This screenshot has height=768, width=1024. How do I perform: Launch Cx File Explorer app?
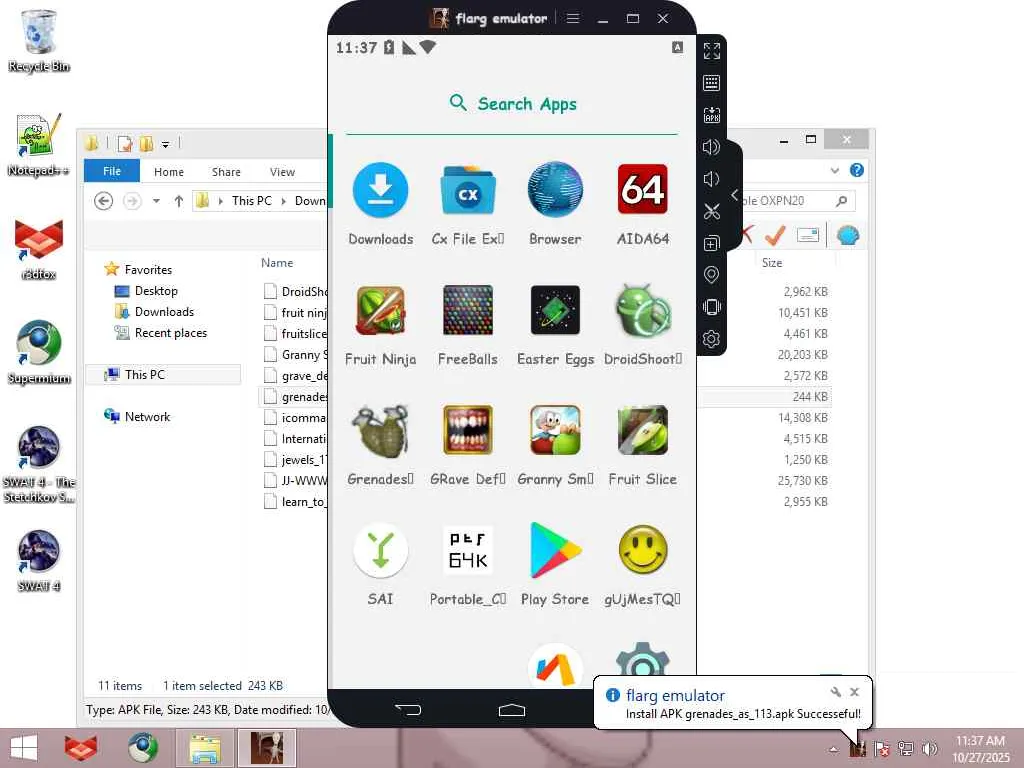[x=468, y=190]
